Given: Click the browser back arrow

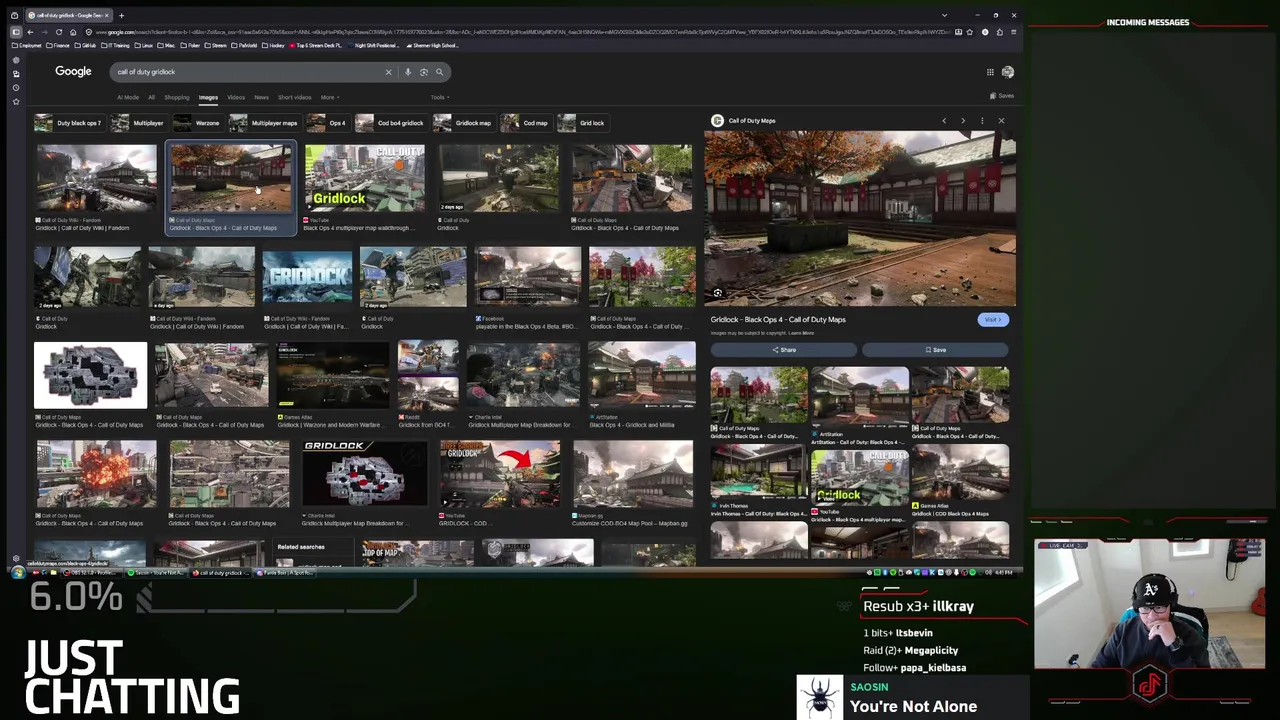Looking at the screenshot, I should 30,32.
